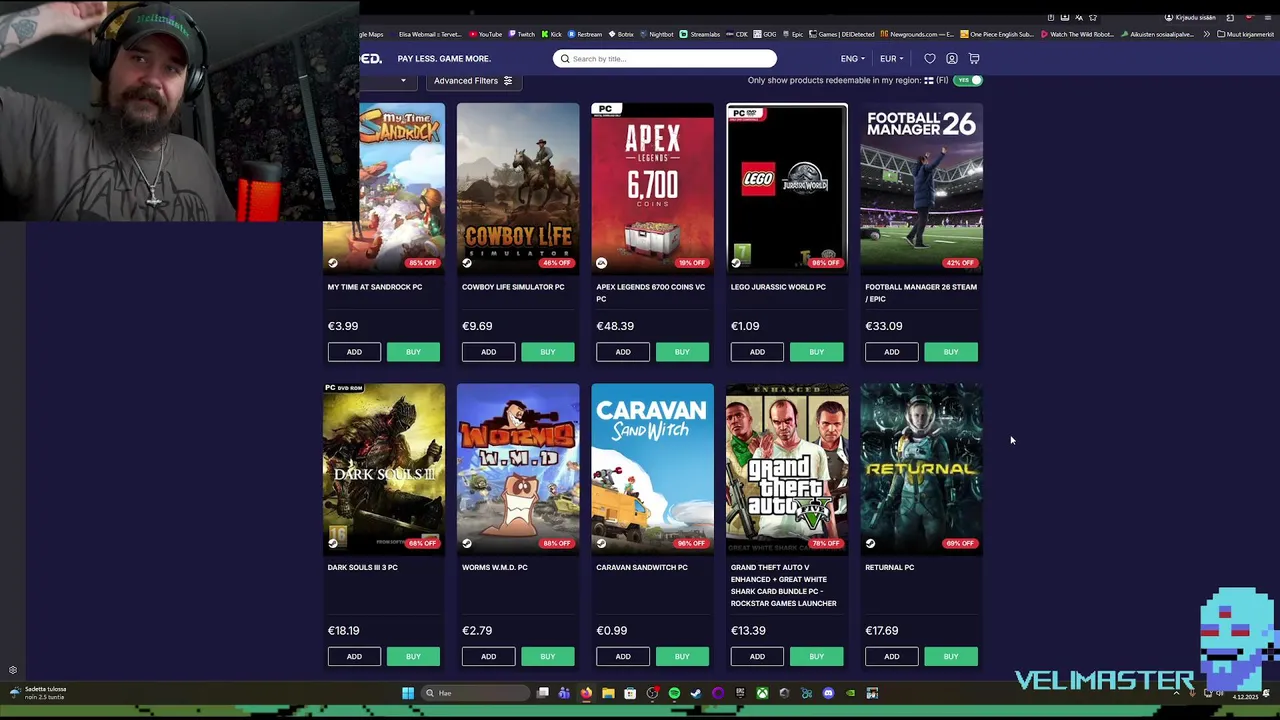Add Caravan SandWitch to cart
The height and width of the screenshot is (720, 1280).
pos(623,657)
